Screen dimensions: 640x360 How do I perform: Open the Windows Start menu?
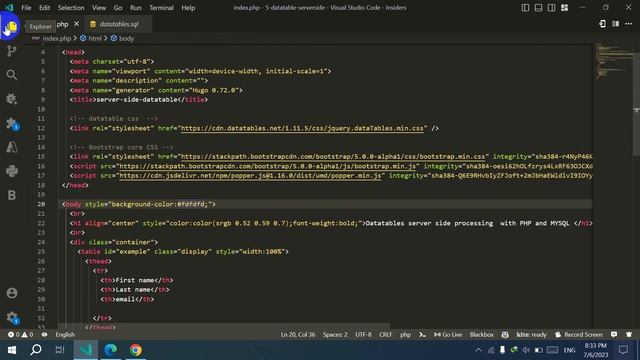11,350
